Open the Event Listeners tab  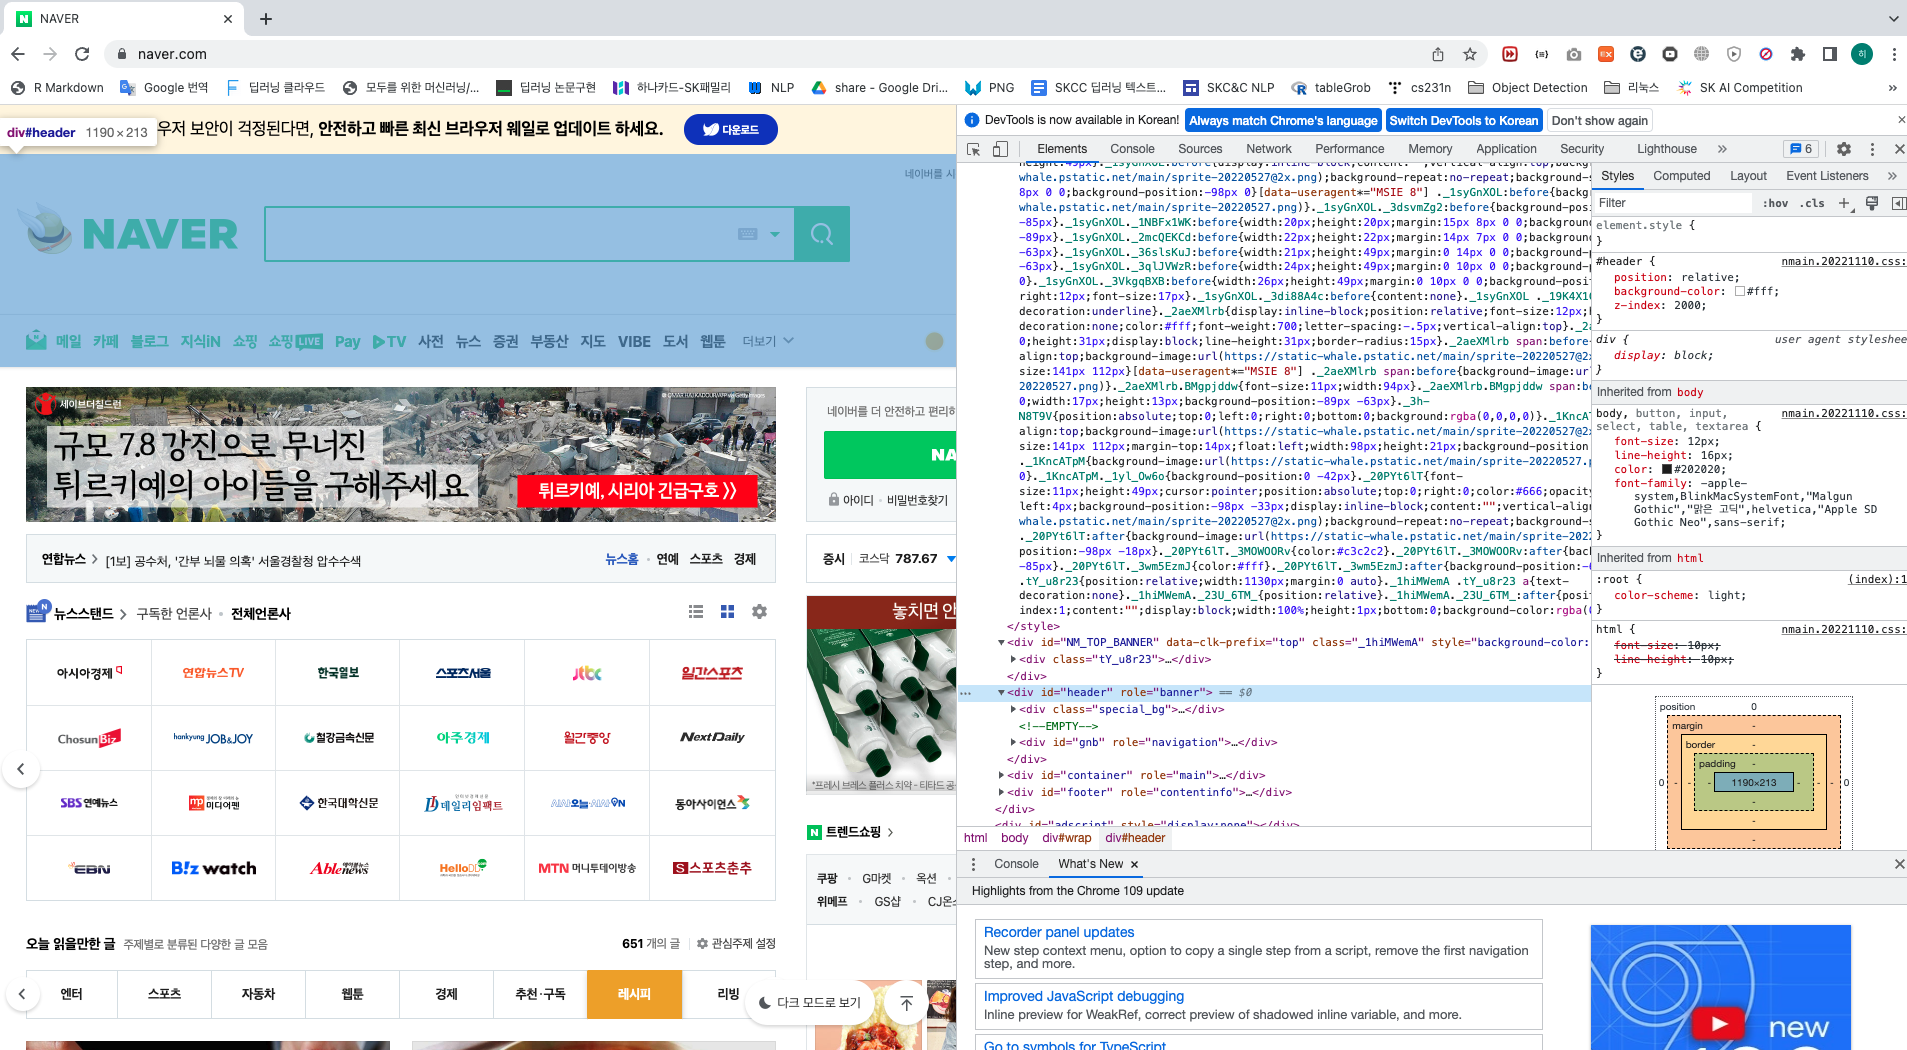[1827, 176]
